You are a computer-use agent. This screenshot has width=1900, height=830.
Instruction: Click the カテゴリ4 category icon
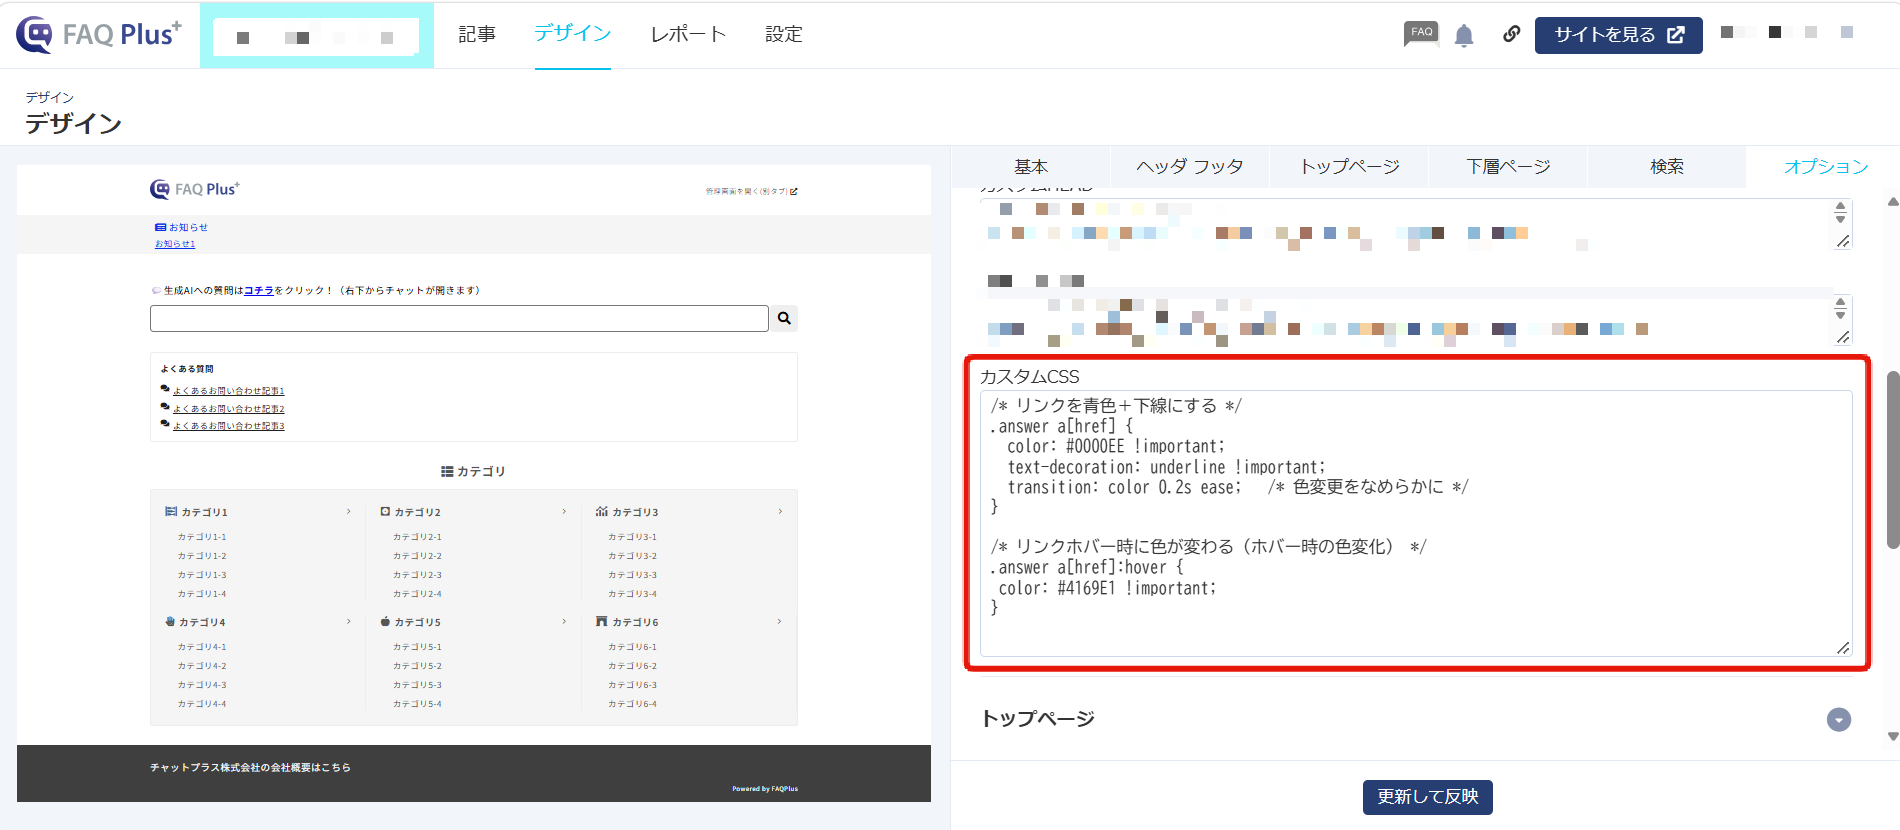tap(170, 621)
